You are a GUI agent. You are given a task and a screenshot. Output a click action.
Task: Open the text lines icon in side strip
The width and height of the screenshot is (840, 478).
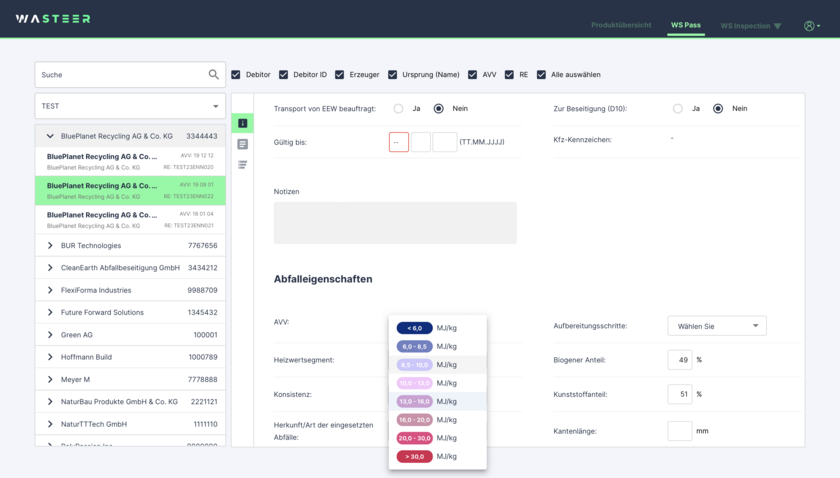tap(243, 165)
